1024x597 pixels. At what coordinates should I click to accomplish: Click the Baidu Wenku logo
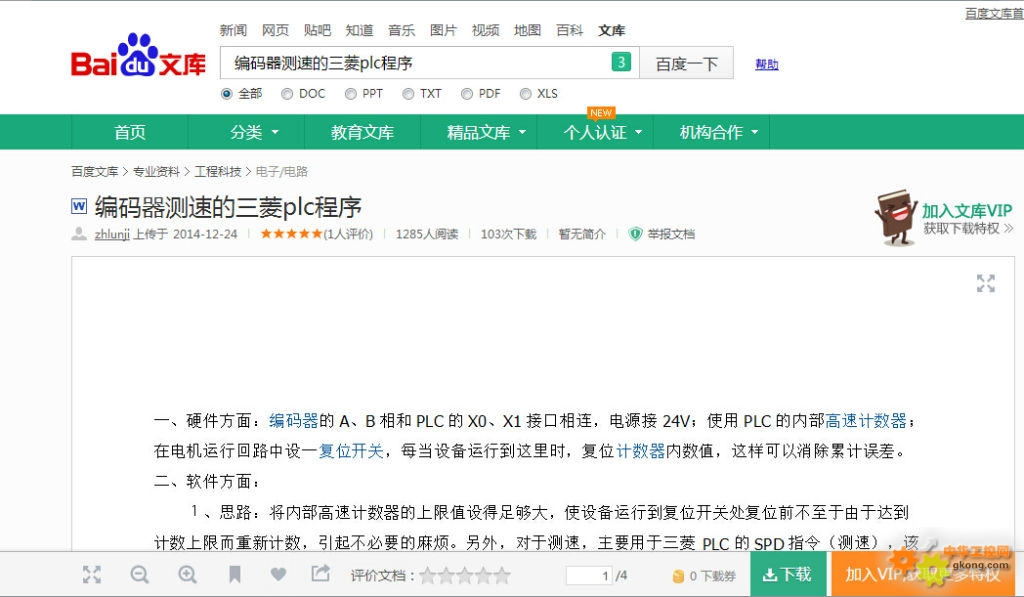tap(138, 56)
